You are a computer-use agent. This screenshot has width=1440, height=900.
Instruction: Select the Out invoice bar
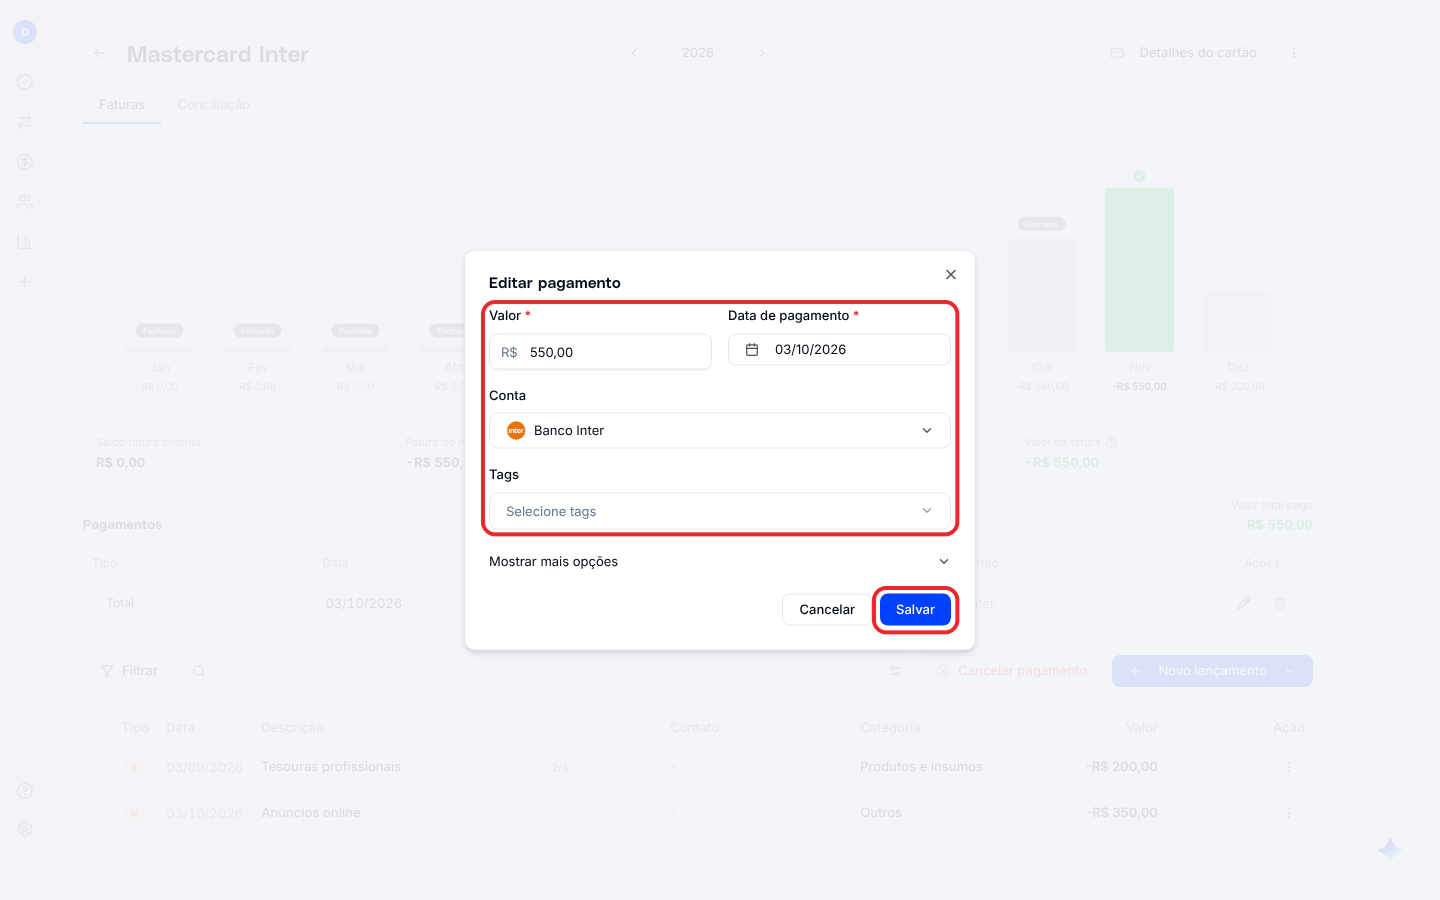[1042, 295]
